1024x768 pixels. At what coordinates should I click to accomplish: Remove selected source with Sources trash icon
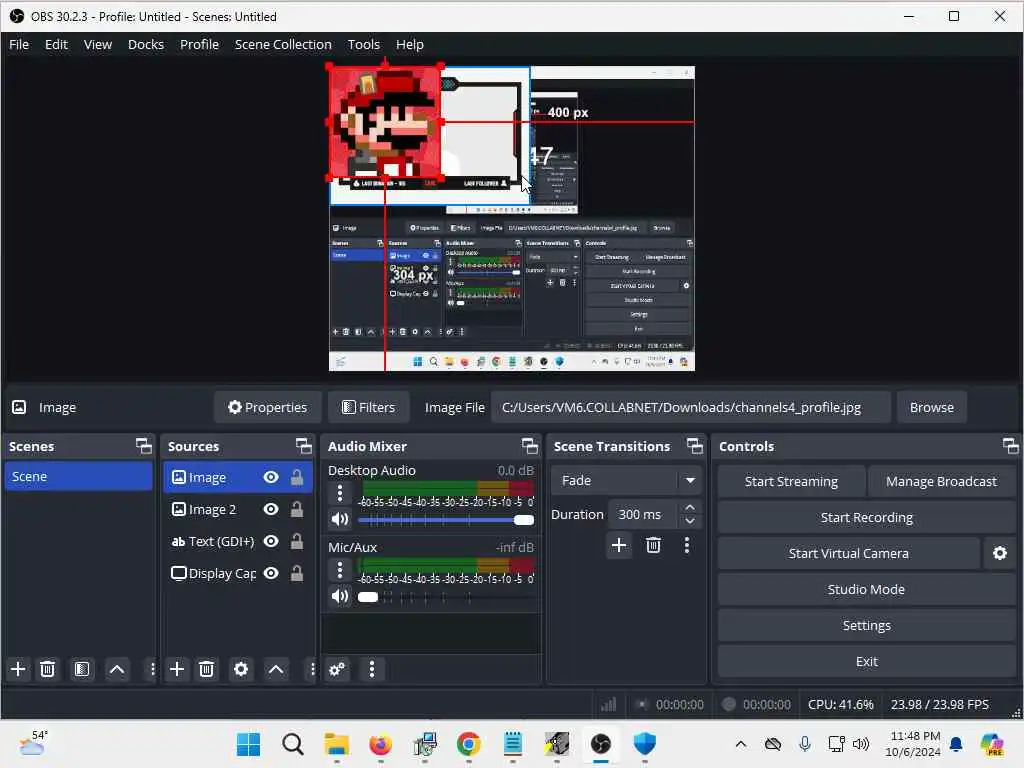pos(206,669)
